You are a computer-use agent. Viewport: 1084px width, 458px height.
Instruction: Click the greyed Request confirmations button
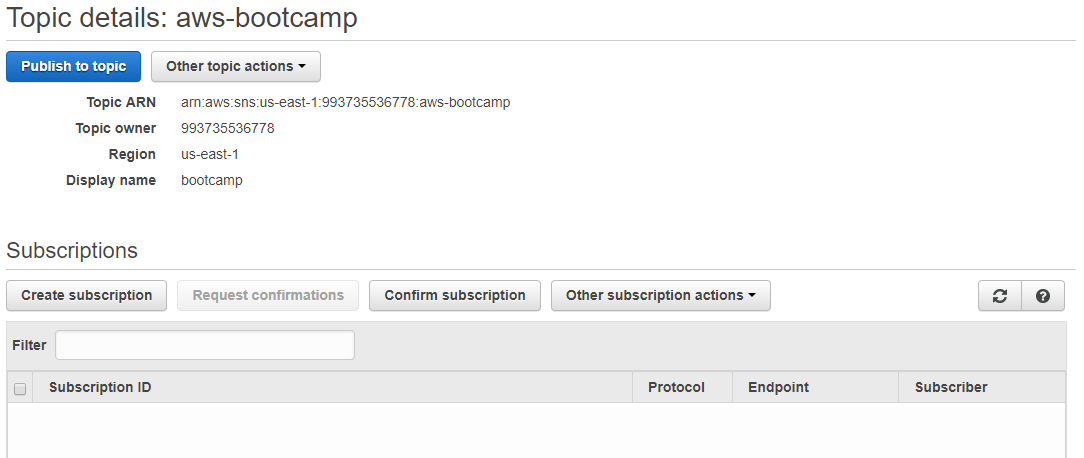[x=268, y=295]
